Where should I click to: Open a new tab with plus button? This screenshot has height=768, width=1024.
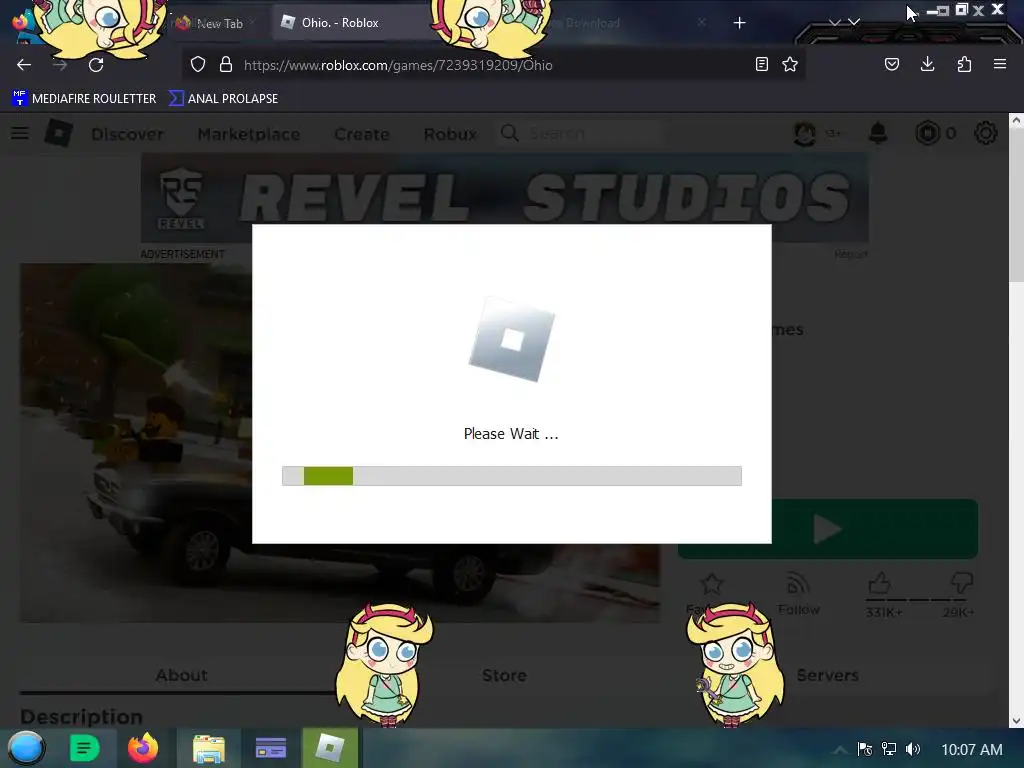739,23
